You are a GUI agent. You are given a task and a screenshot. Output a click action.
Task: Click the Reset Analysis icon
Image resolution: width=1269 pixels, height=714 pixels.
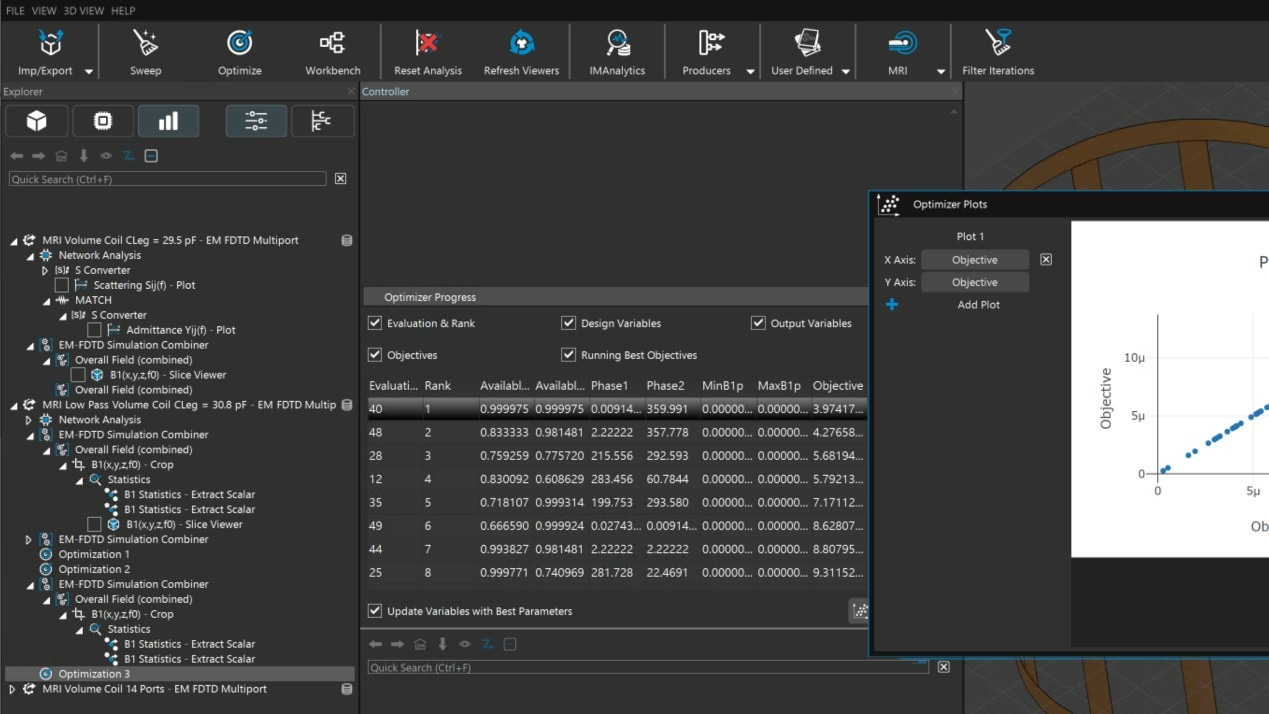tap(427, 44)
